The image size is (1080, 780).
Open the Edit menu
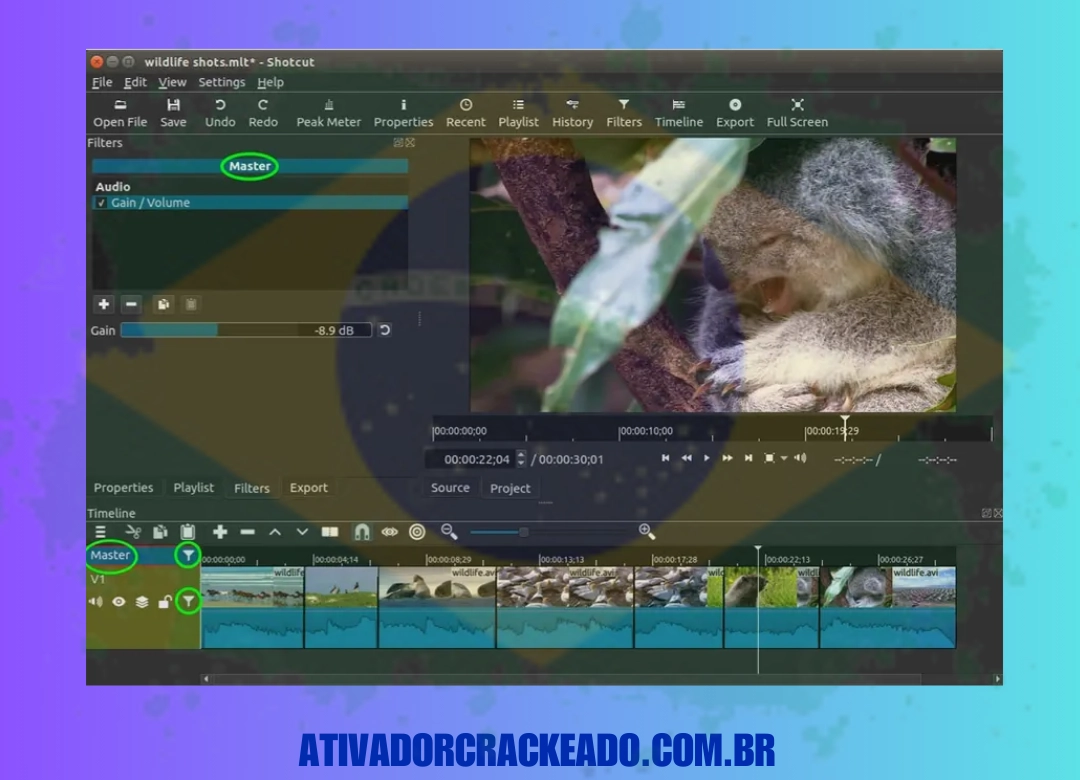point(135,82)
